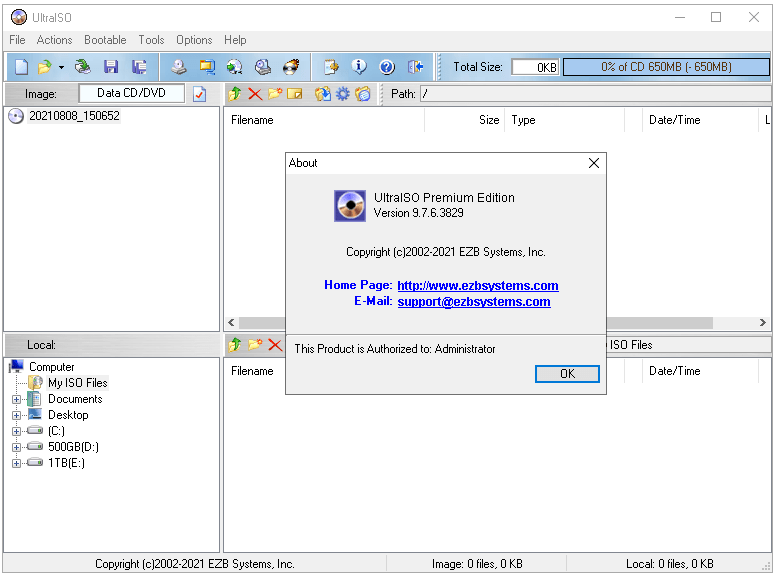Screen dimensions: 774x574
Task: Open the Help menu
Action: click(x=235, y=40)
